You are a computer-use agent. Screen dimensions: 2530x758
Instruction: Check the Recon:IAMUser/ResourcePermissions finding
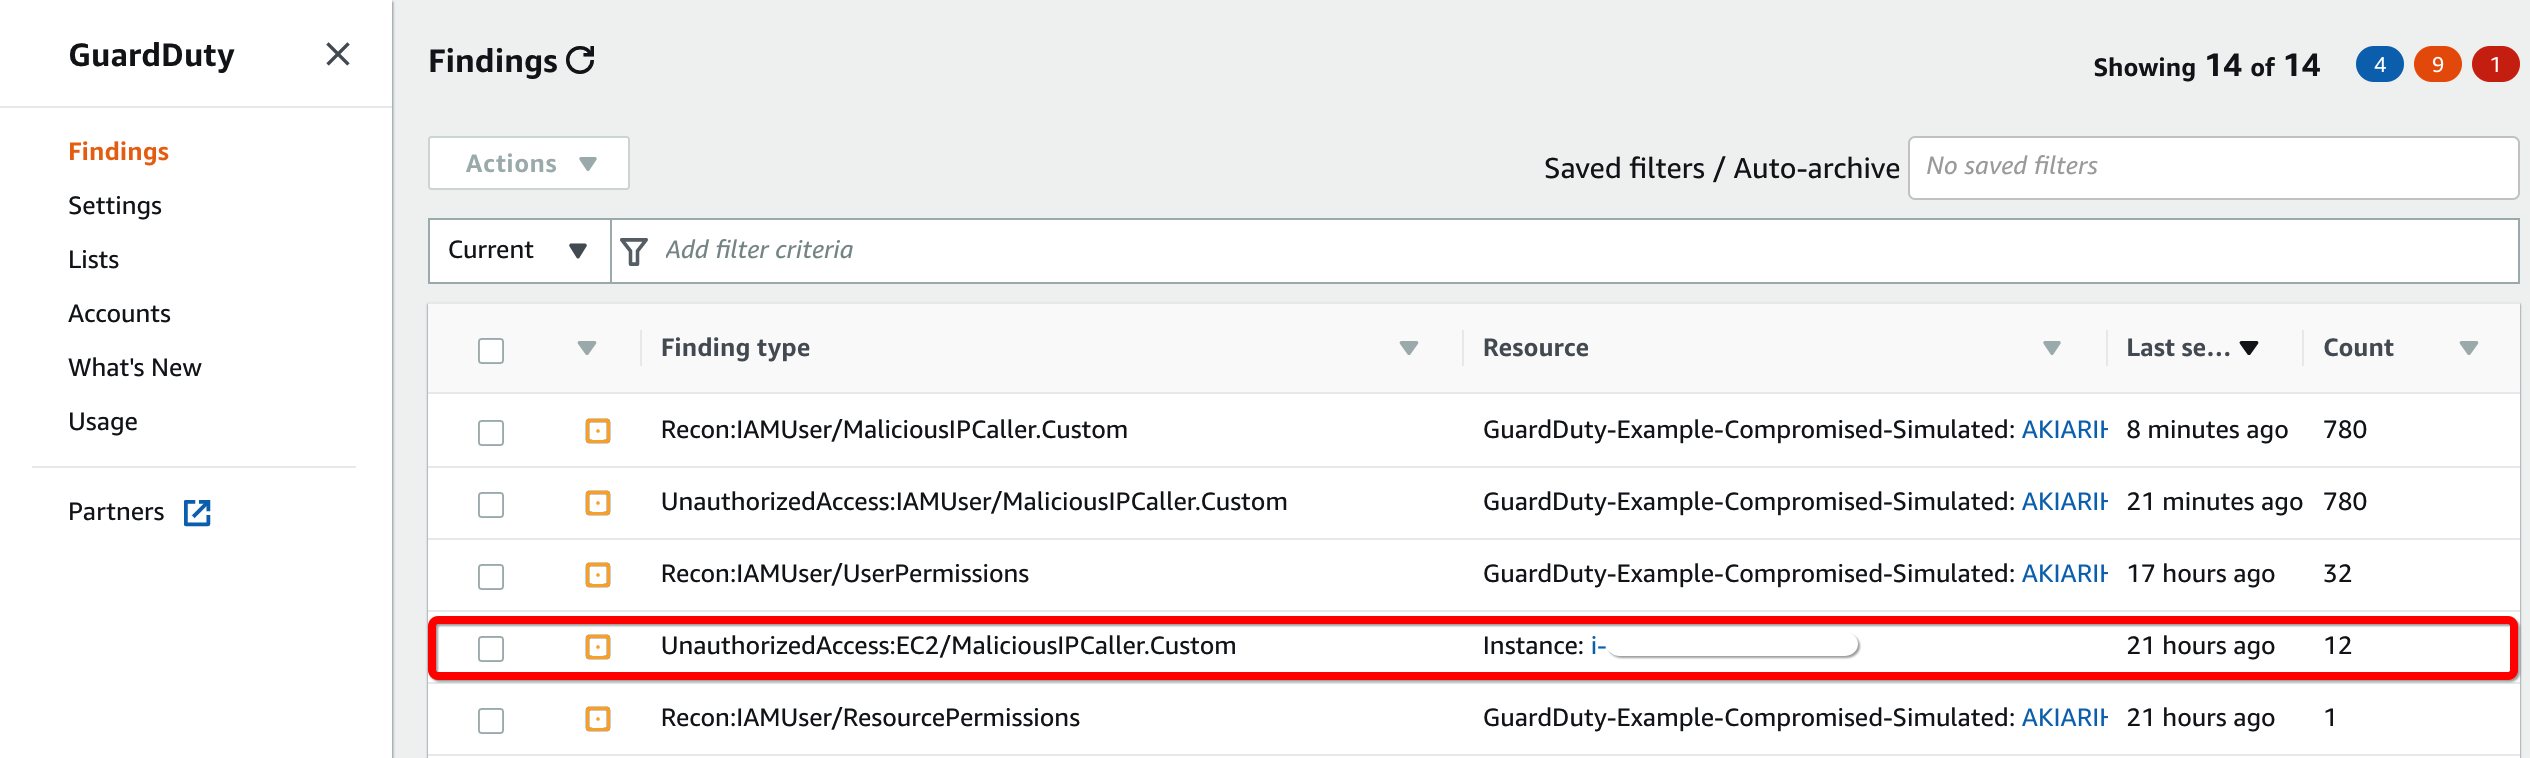[x=491, y=721]
